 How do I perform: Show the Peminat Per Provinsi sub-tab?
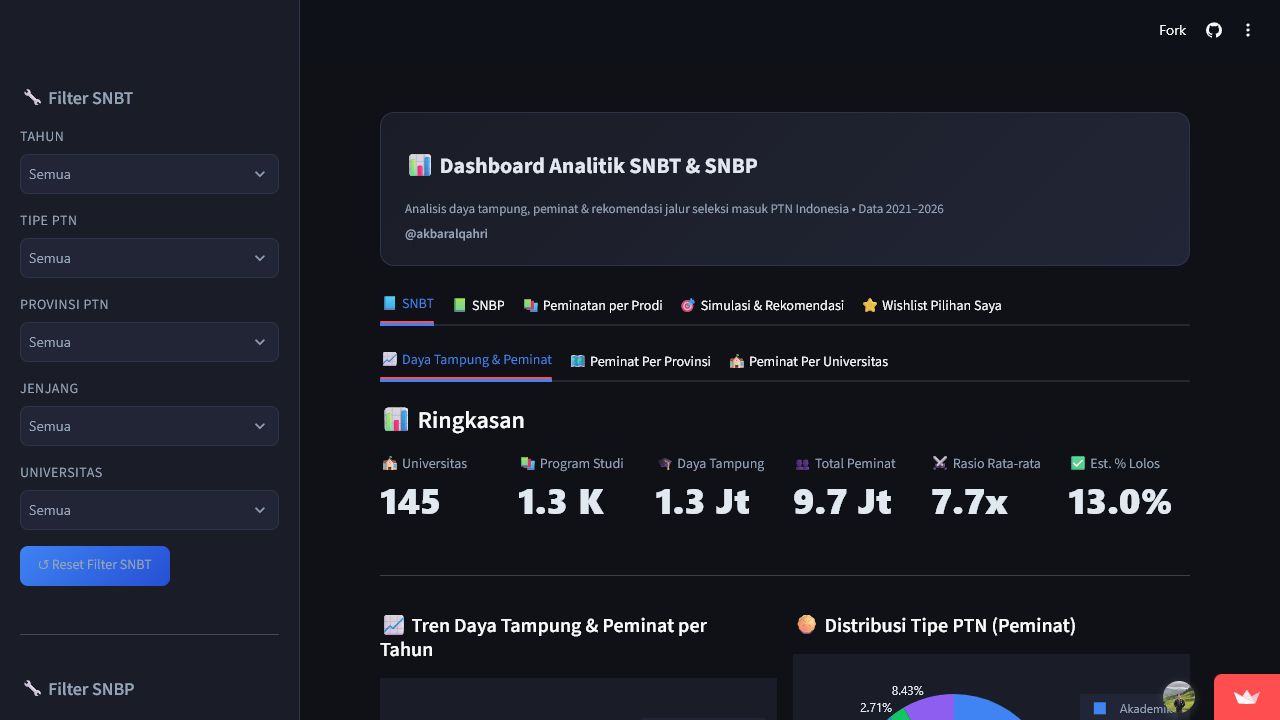pos(640,361)
